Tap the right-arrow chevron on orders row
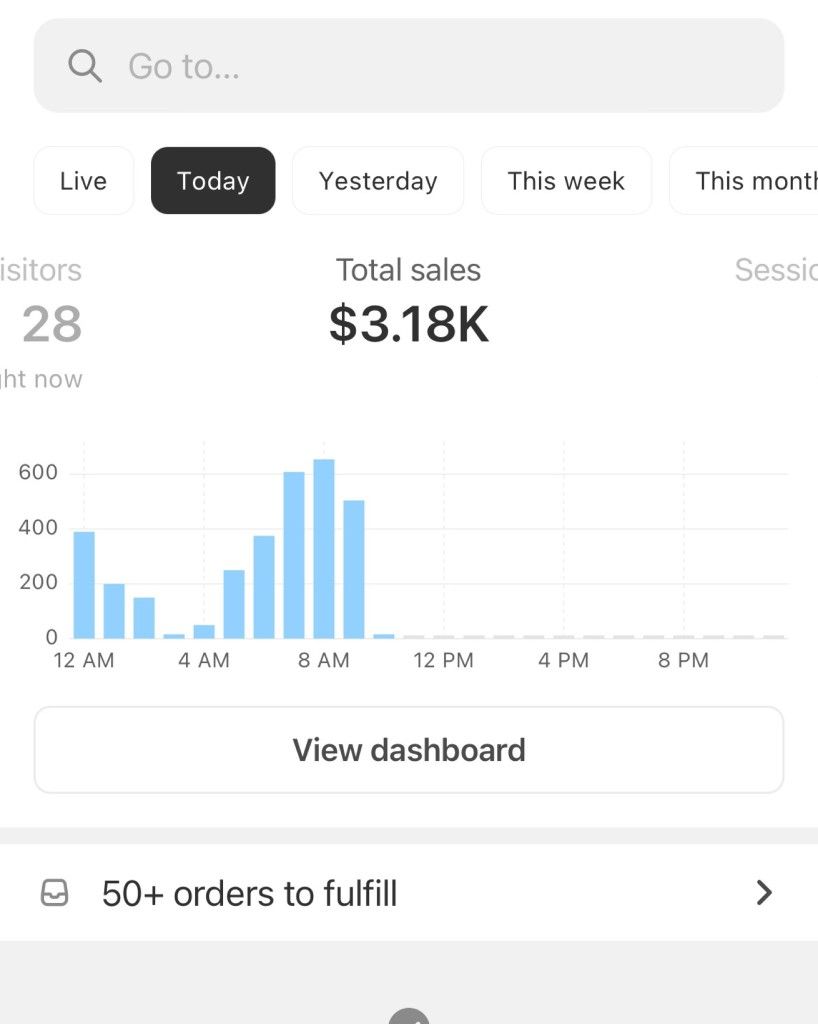Image resolution: width=818 pixels, height=1024 pixels. pos(765,893)
